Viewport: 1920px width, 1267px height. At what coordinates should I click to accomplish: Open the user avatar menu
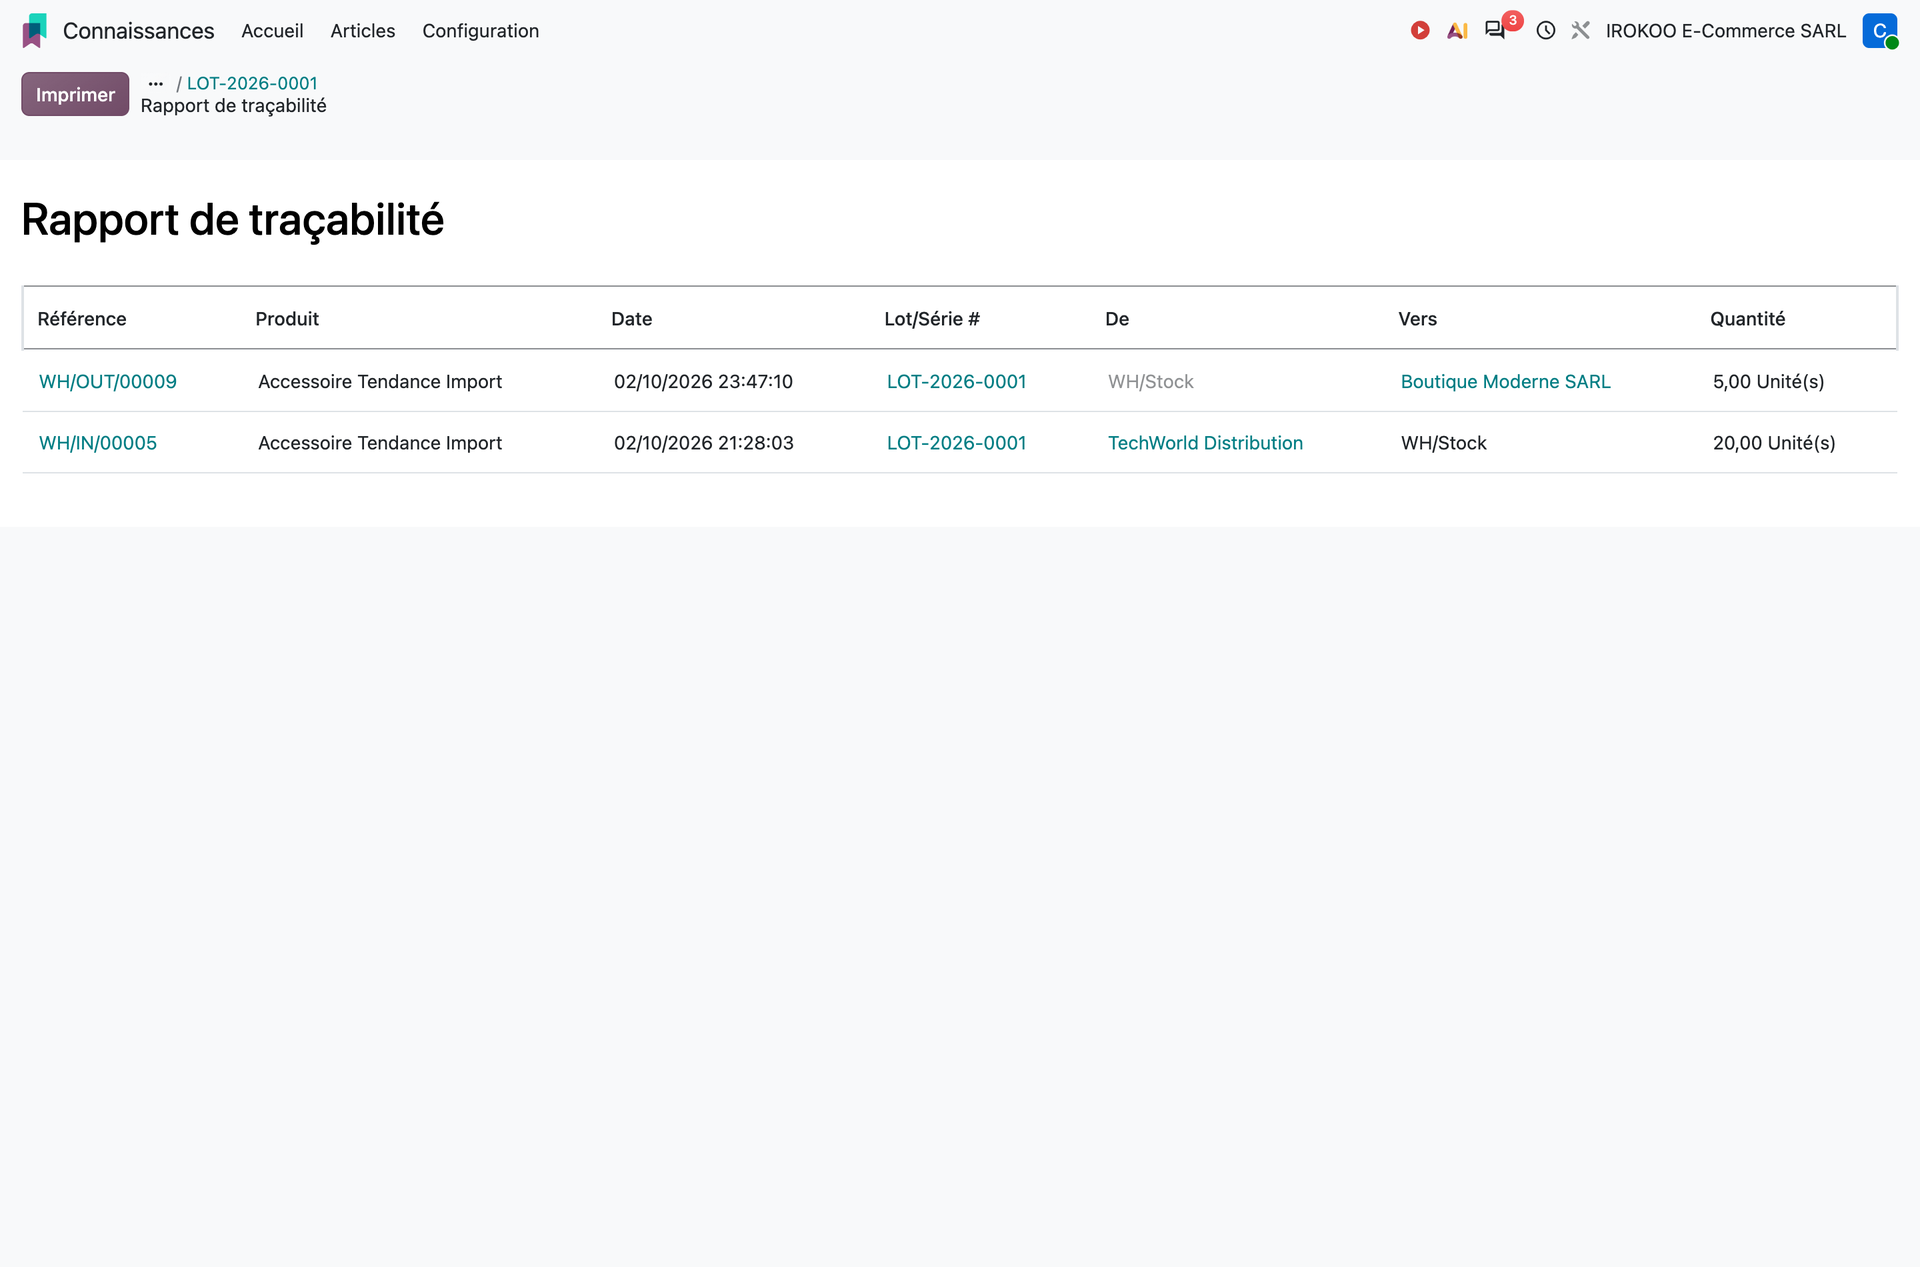(x=1880, y=31)
